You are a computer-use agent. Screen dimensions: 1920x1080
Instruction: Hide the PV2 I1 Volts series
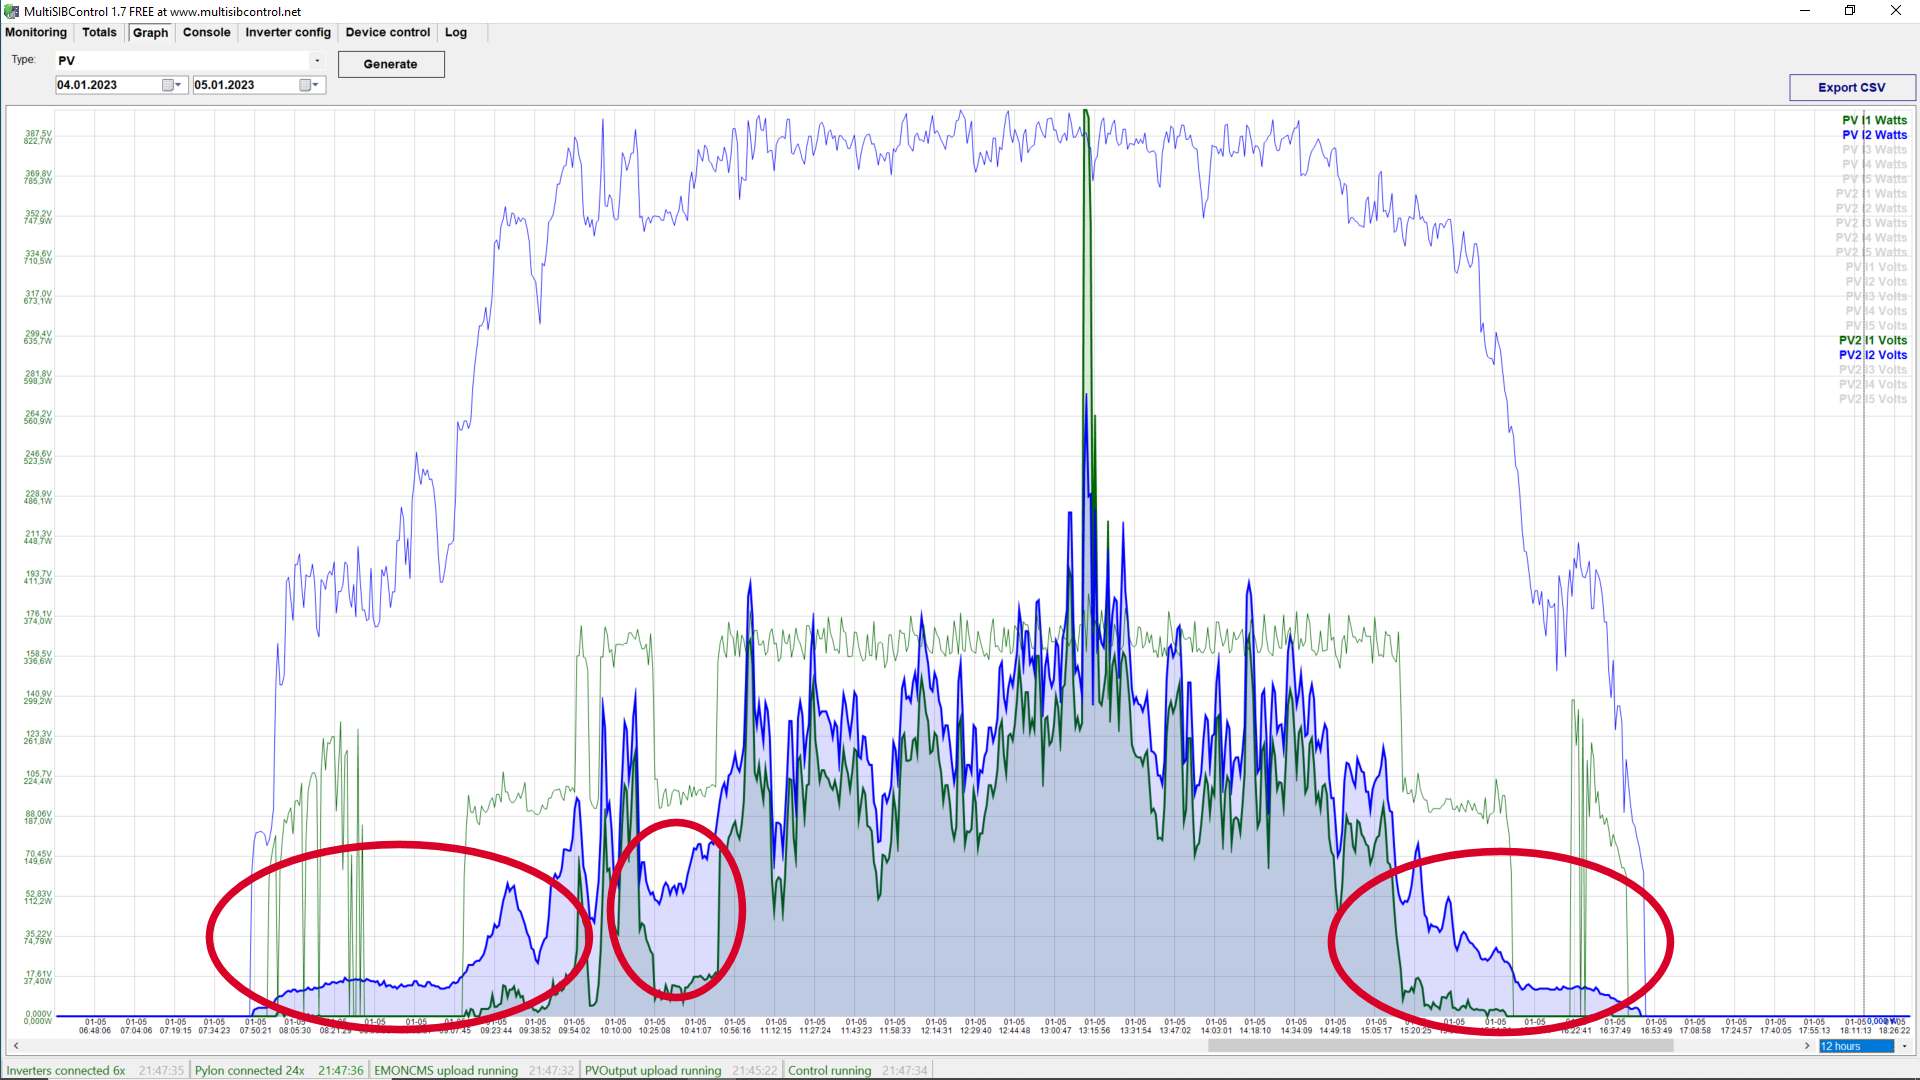pyautogui.click(x=1872, y=340)
